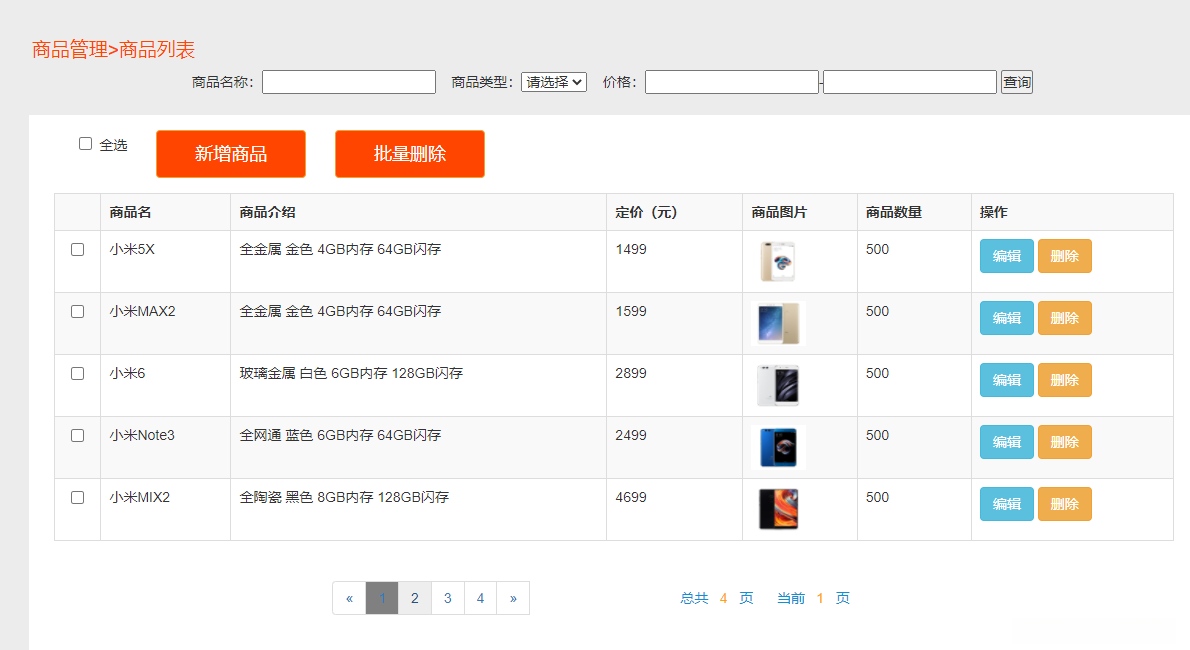Go to next page with » arrow
Image resolution: width=1190 pixels, height=650 pixels.
[513, 598]
